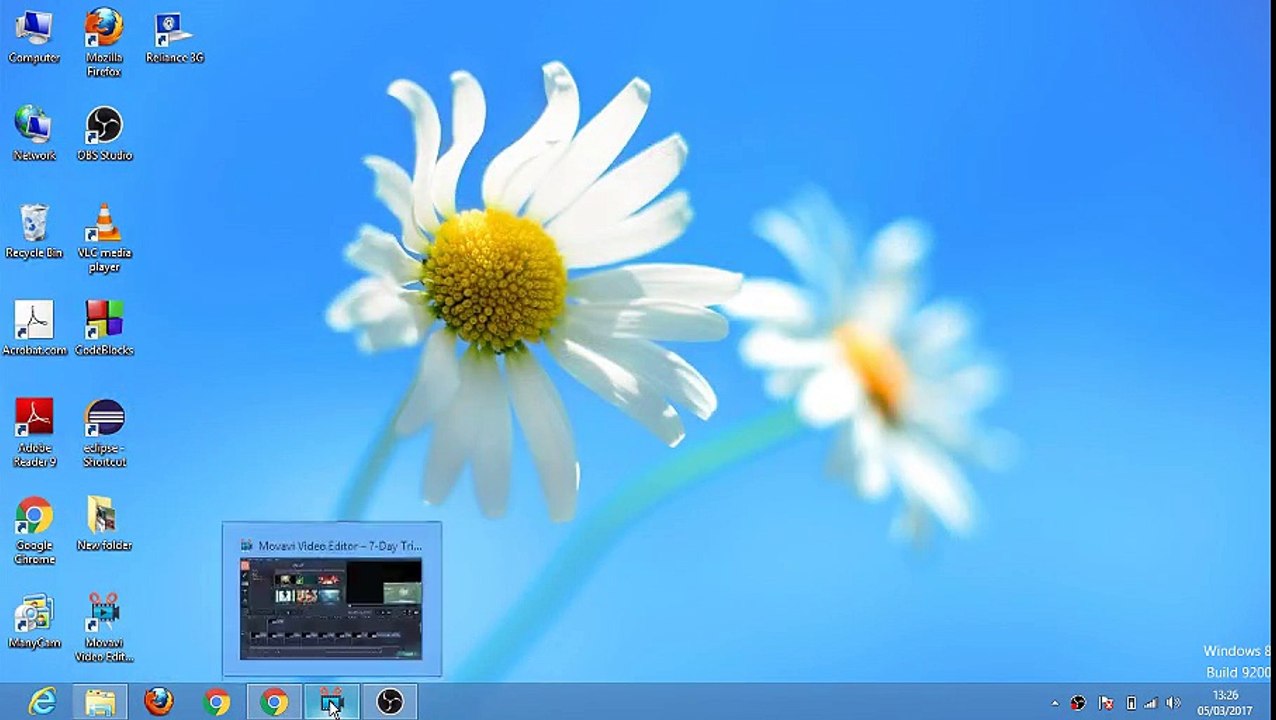
Task: Check the battery status tray icon
Action: click(x=1131, y=703)
